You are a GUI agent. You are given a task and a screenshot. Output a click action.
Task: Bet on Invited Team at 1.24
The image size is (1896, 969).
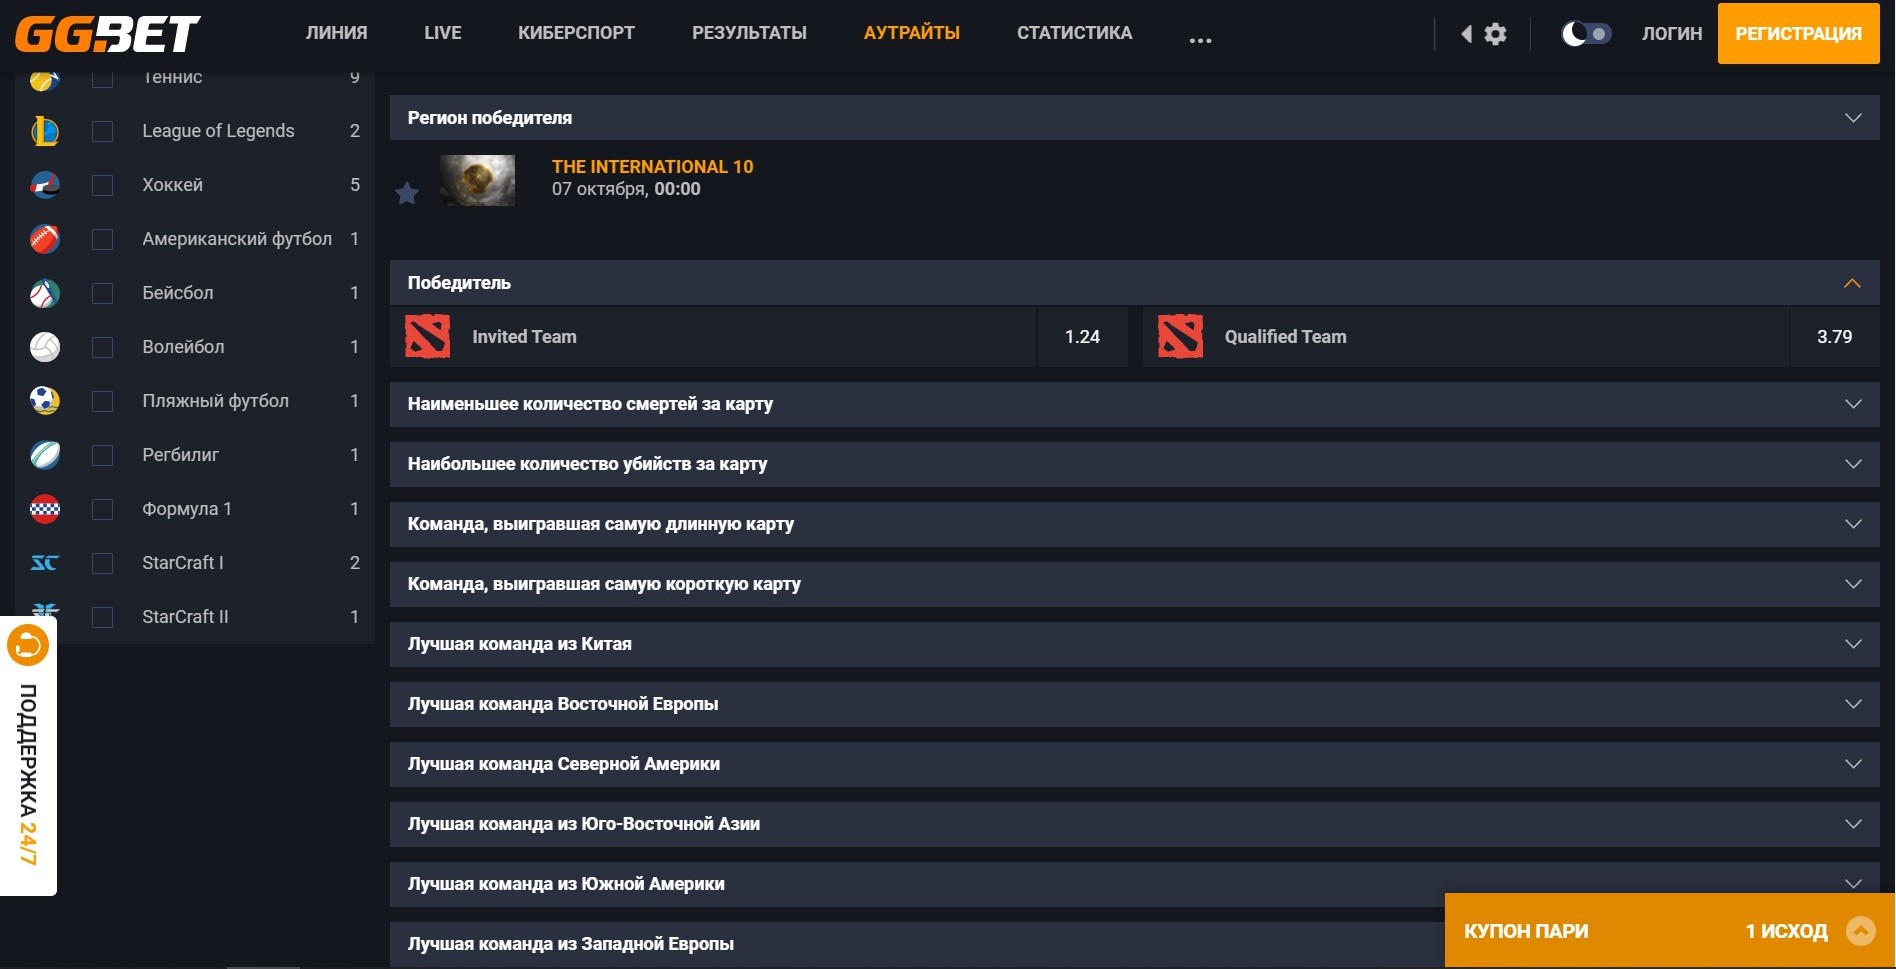[1082, 337]
